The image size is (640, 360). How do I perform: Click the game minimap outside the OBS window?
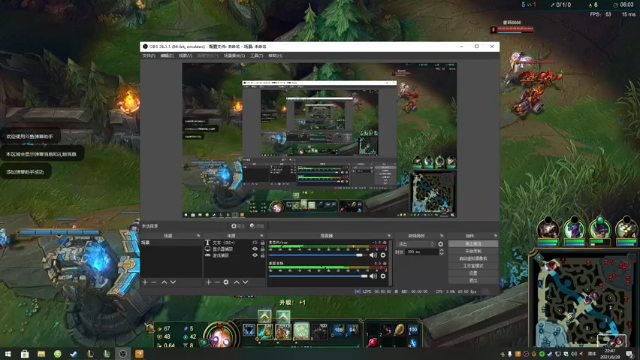tap(583, 299)
